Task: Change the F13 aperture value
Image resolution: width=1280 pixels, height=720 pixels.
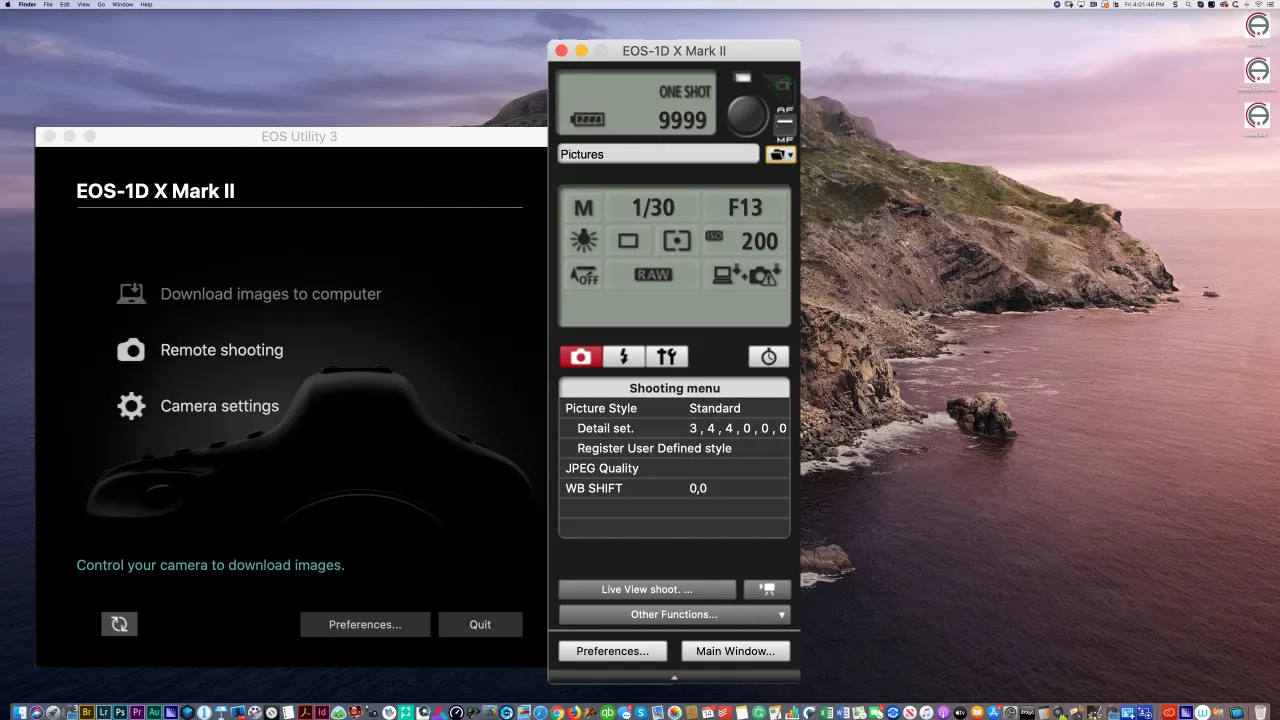Action: coord(745,208)
